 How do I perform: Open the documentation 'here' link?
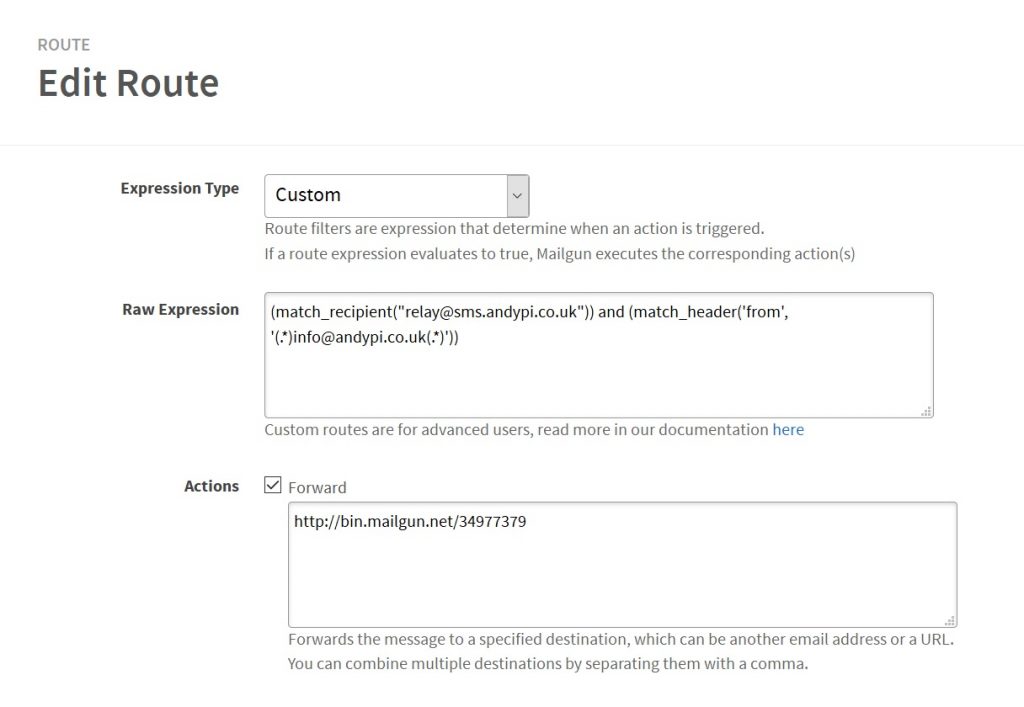pyautogui.click(x=788, y=430)
